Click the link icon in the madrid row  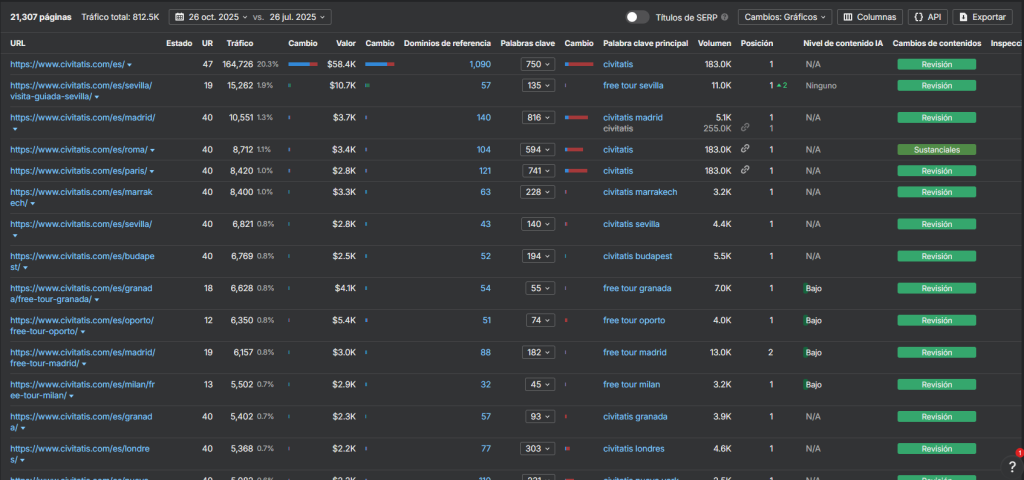click(745, 128)
